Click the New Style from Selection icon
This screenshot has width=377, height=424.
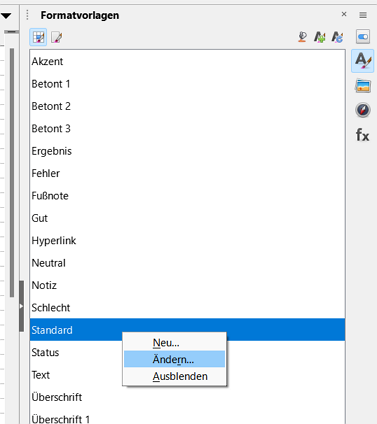(x=320, y=37)
